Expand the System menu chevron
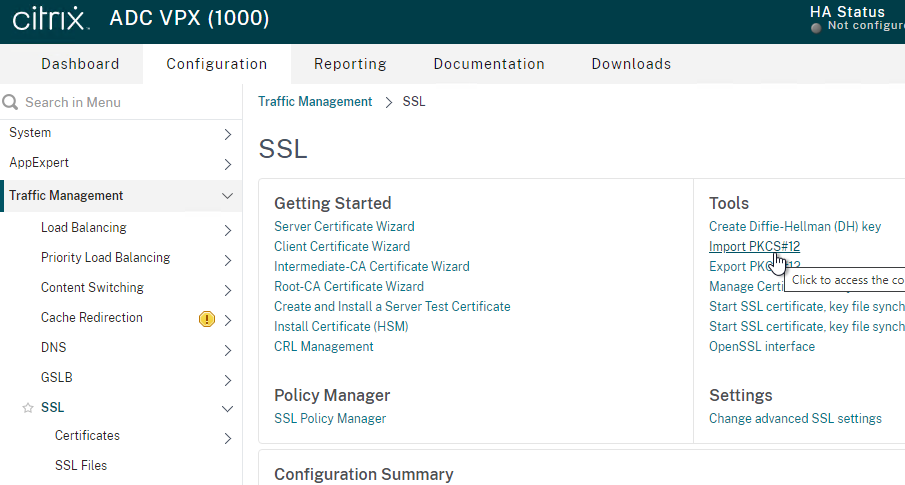905x485 pixels. (x=227, y=135)
